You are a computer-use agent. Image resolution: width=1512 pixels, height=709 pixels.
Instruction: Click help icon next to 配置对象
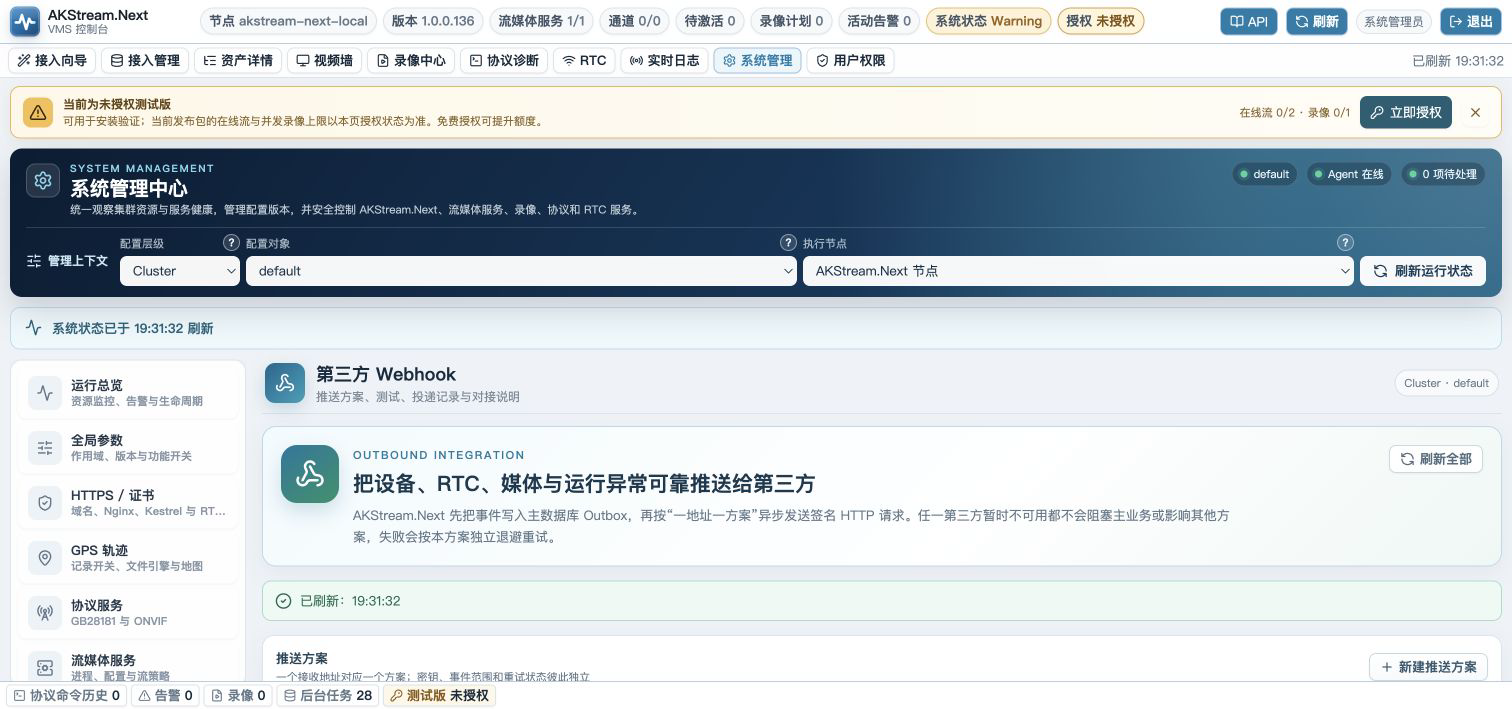(x=788, y=243)
